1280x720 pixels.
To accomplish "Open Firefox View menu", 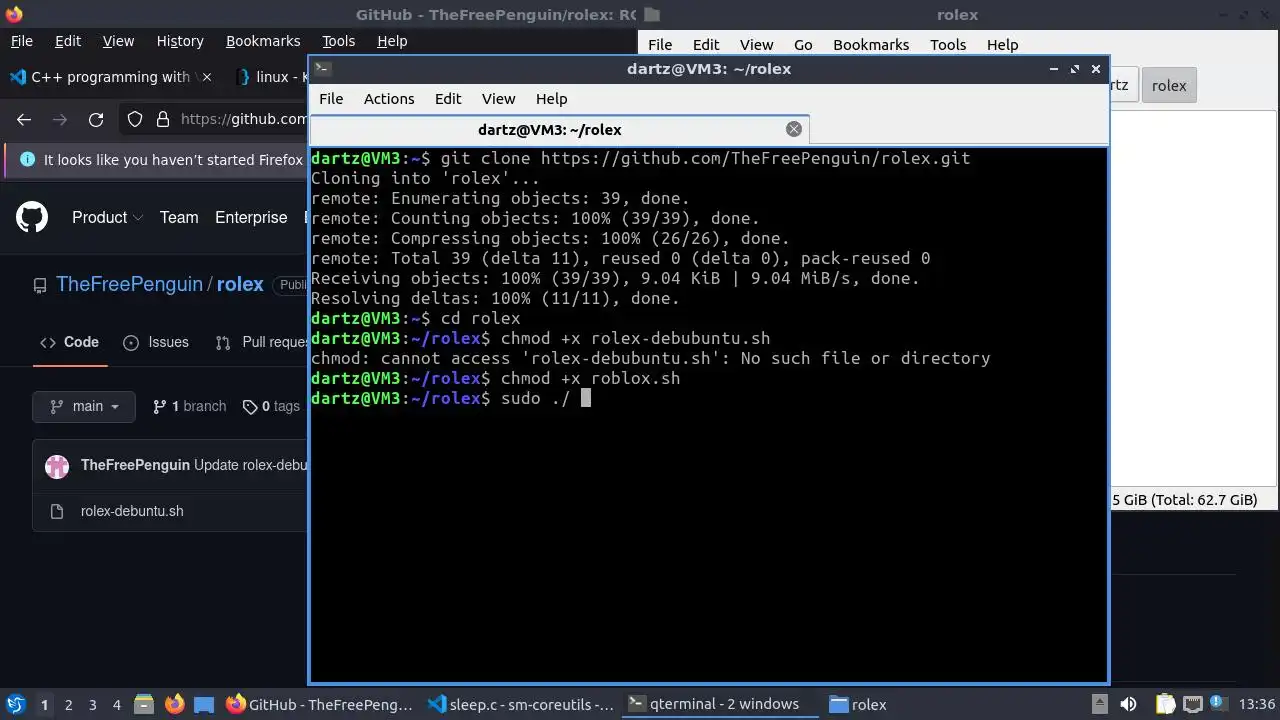I will 118,41.
